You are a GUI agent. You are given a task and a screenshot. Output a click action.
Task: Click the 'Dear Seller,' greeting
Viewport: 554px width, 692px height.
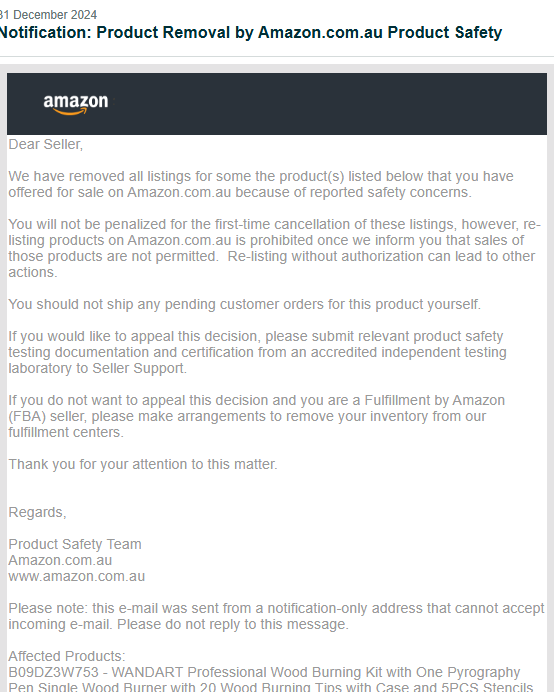[45, 144]
